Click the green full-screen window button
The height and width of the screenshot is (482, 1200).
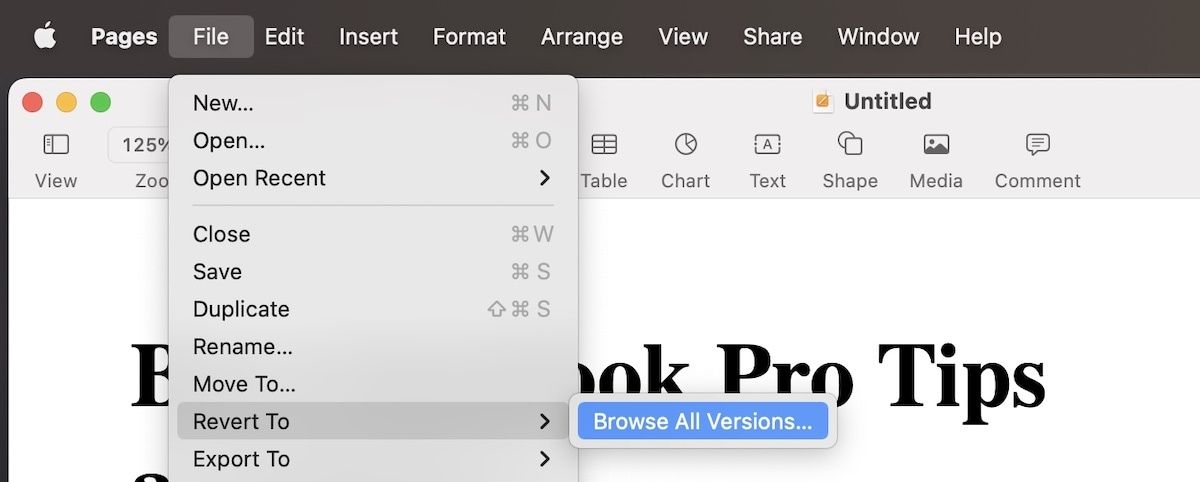coord(100,102)
